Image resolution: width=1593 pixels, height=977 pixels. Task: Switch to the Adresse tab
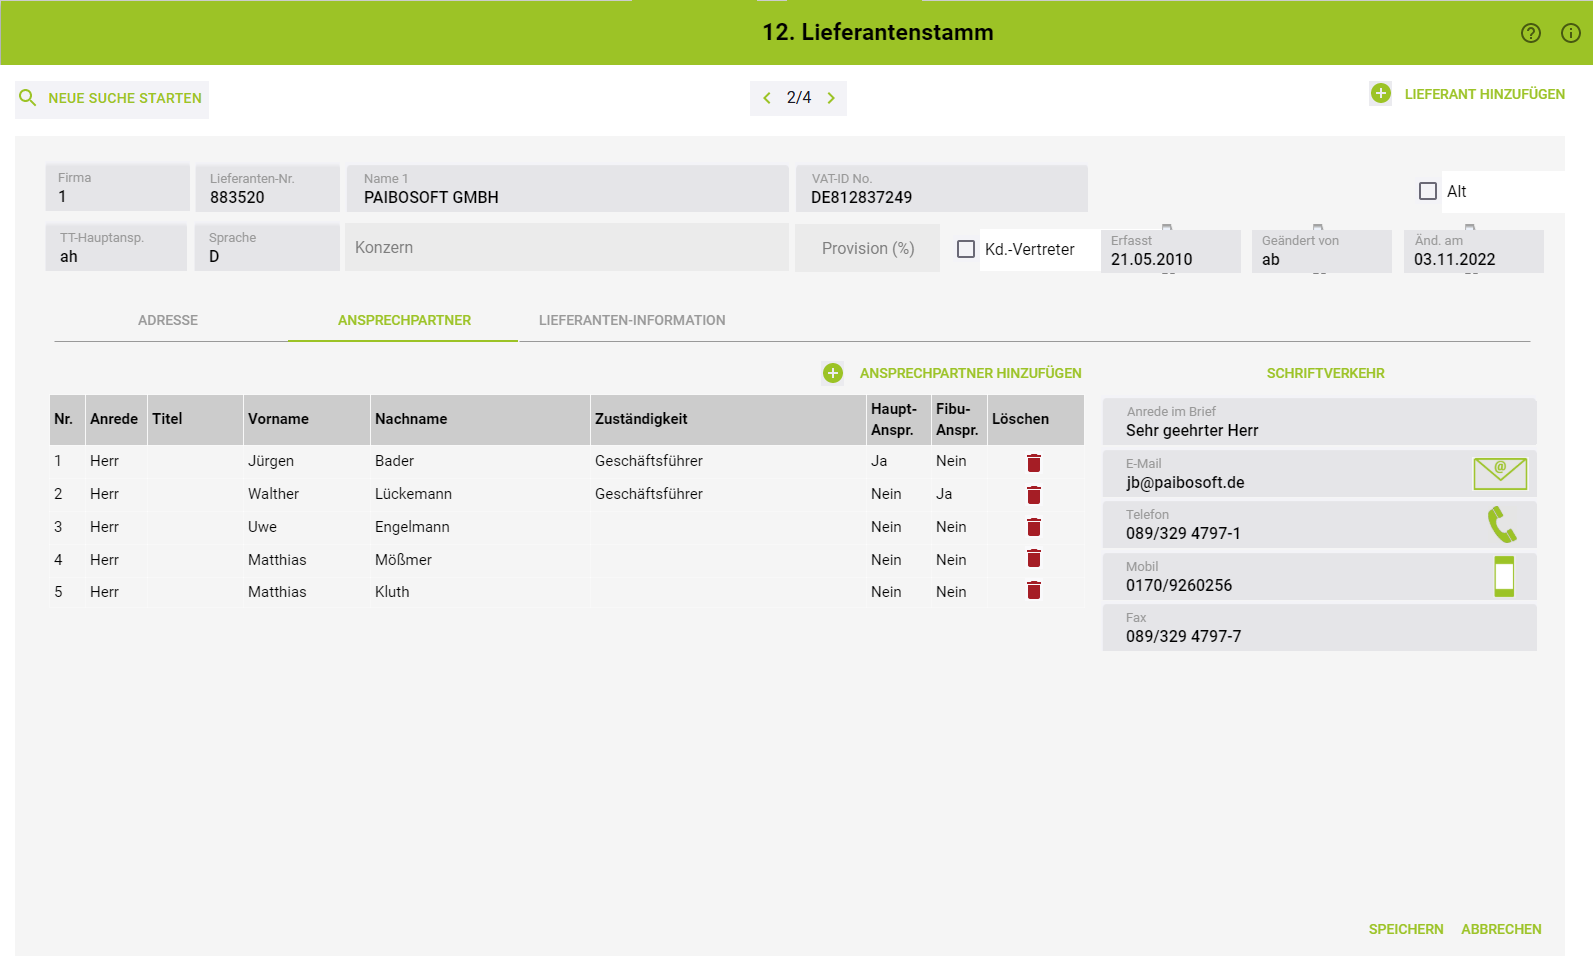pos(168,320)
